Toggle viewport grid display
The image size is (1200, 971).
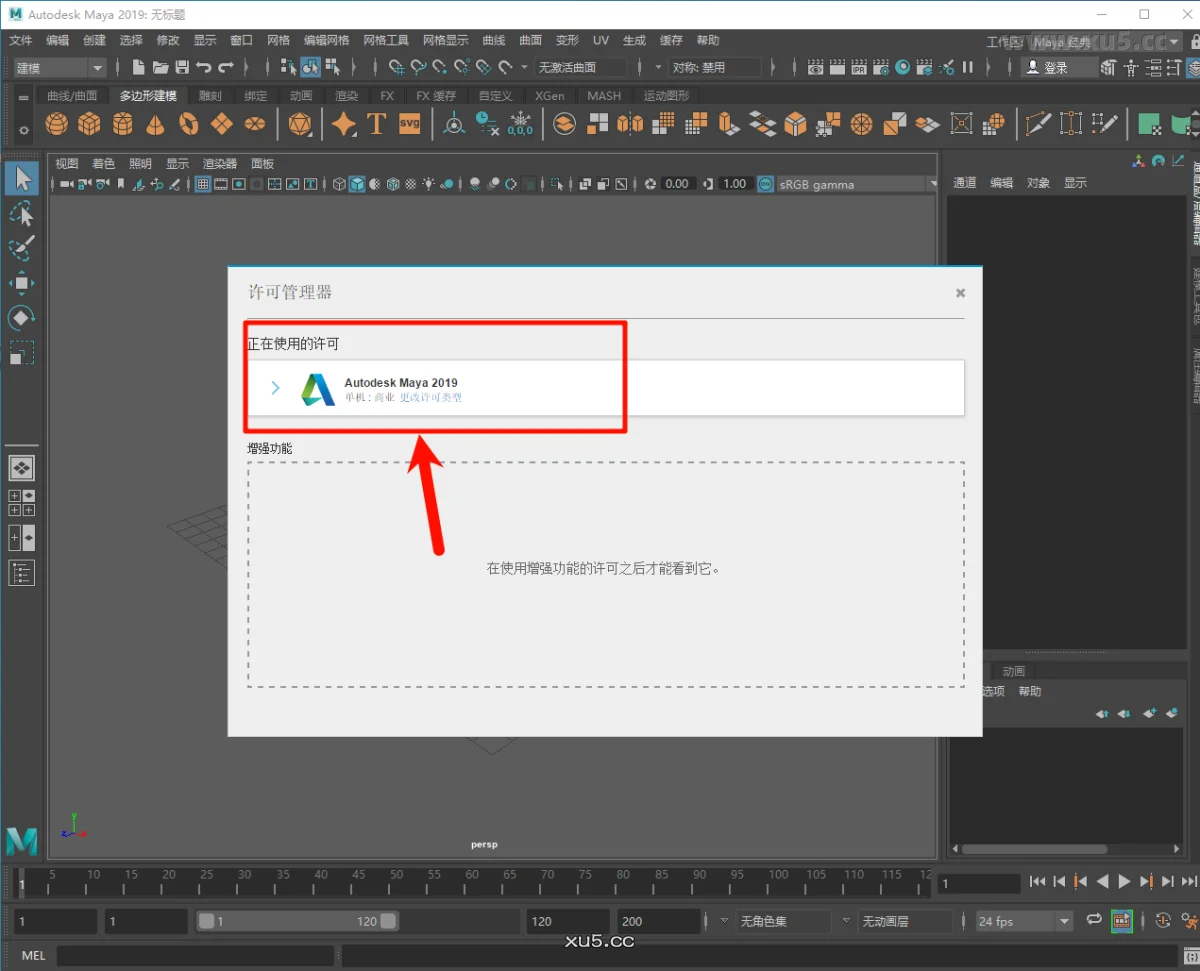click(x=203, y=184)
